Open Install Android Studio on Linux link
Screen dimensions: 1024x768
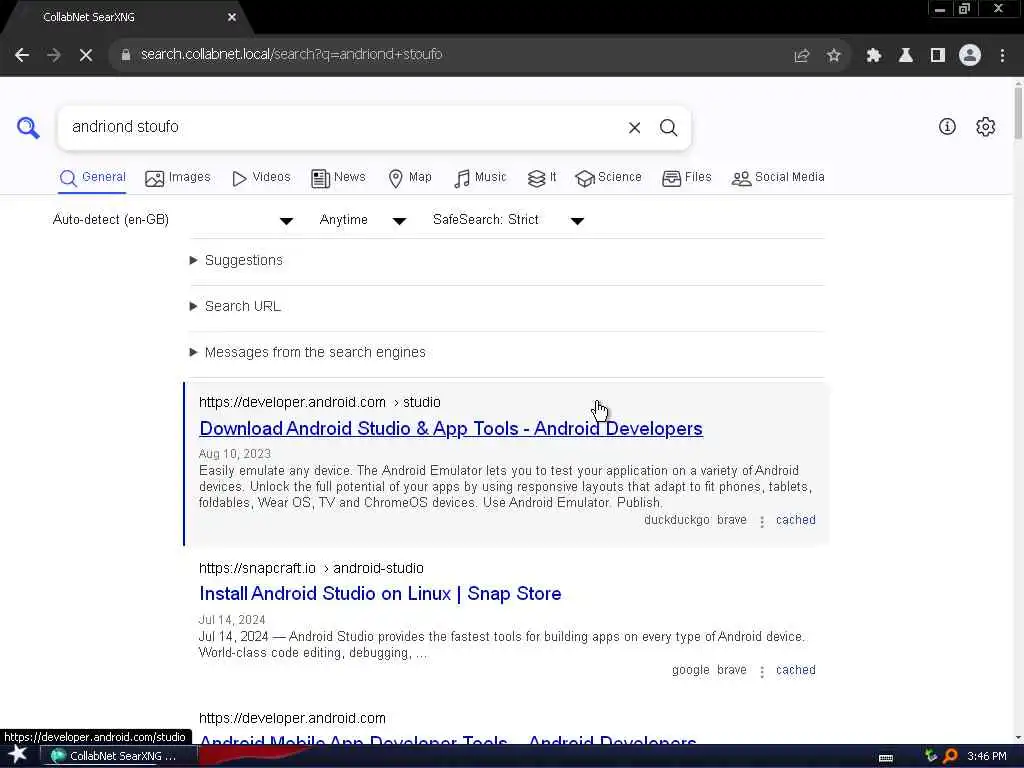[x=380, y=594]
